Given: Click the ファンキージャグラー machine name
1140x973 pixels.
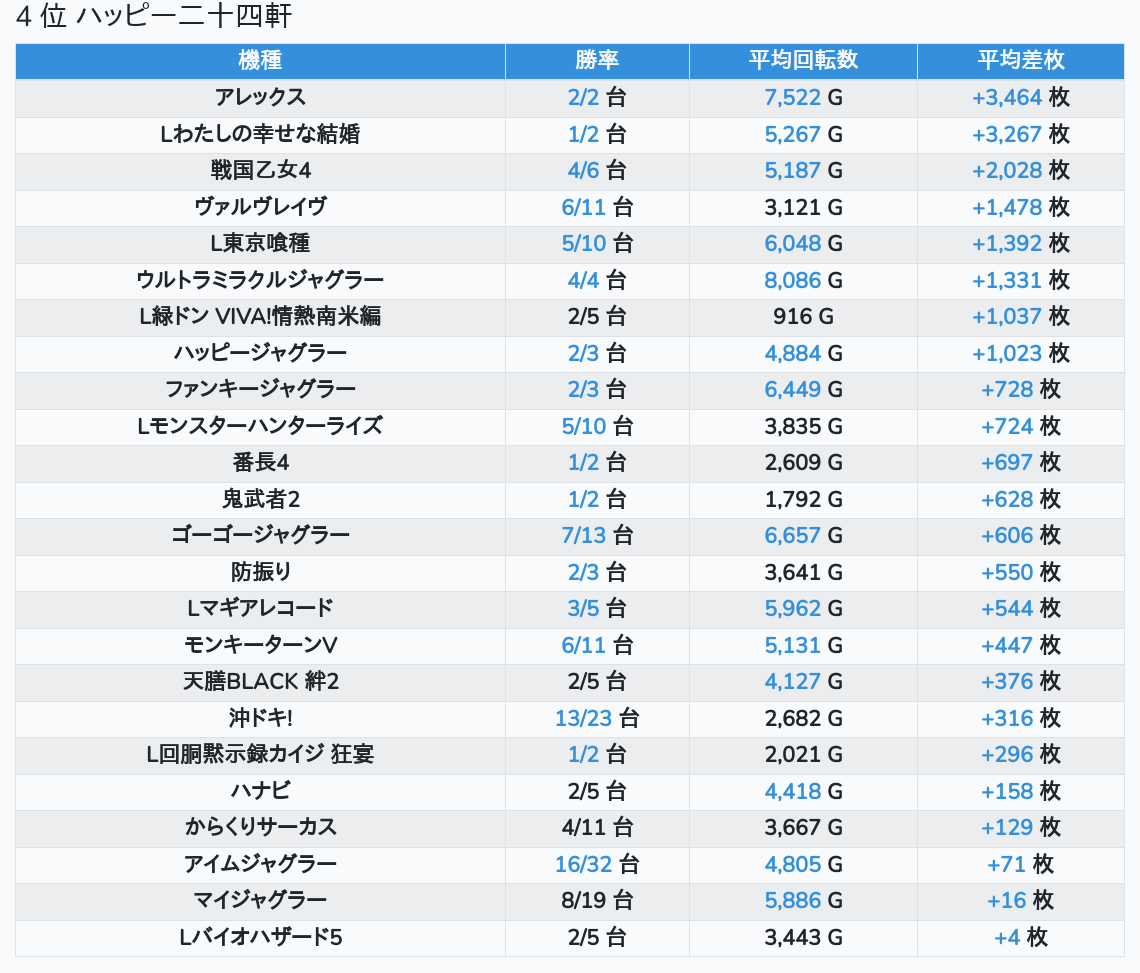Looking at the screenshot, I should pyautogui.click(x=260, y=389).
